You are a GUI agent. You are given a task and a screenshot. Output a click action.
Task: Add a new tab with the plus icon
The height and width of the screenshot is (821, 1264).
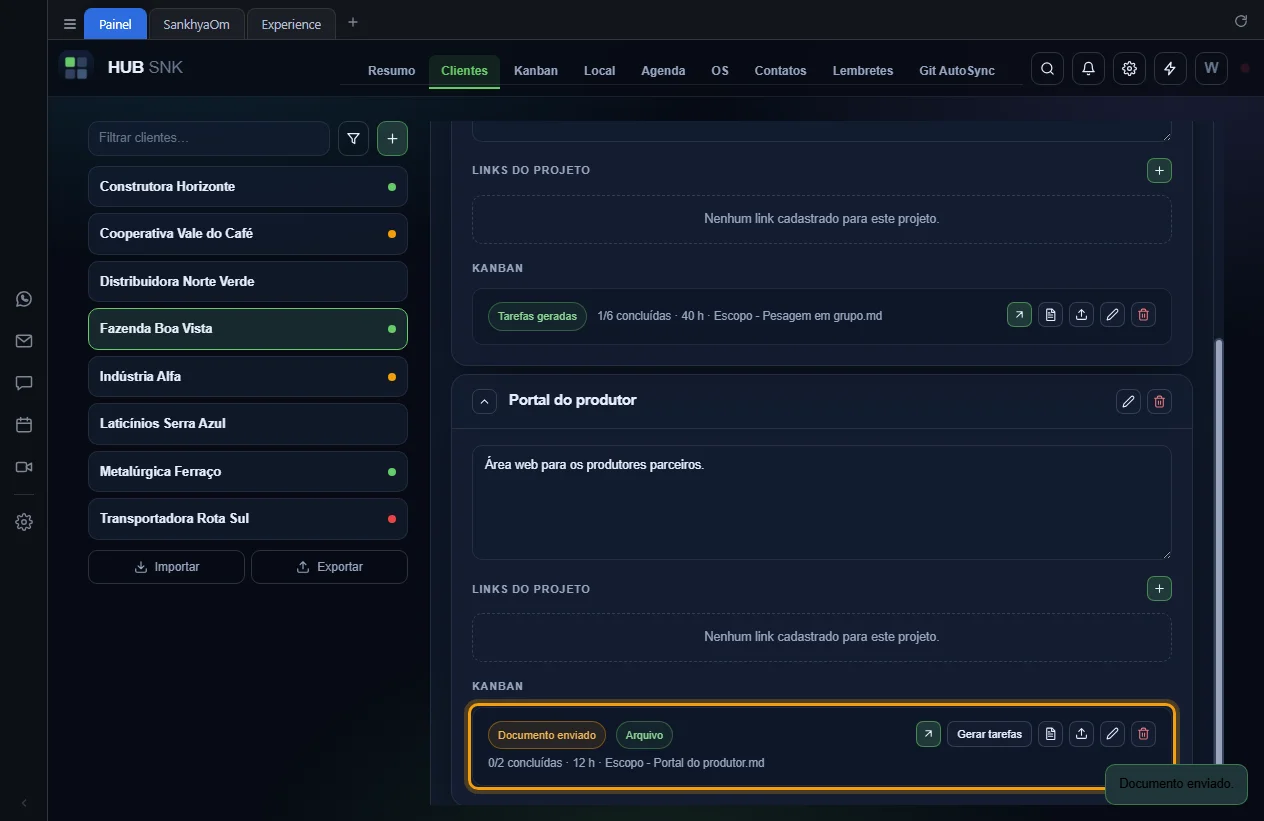click(x=352, y=22)
